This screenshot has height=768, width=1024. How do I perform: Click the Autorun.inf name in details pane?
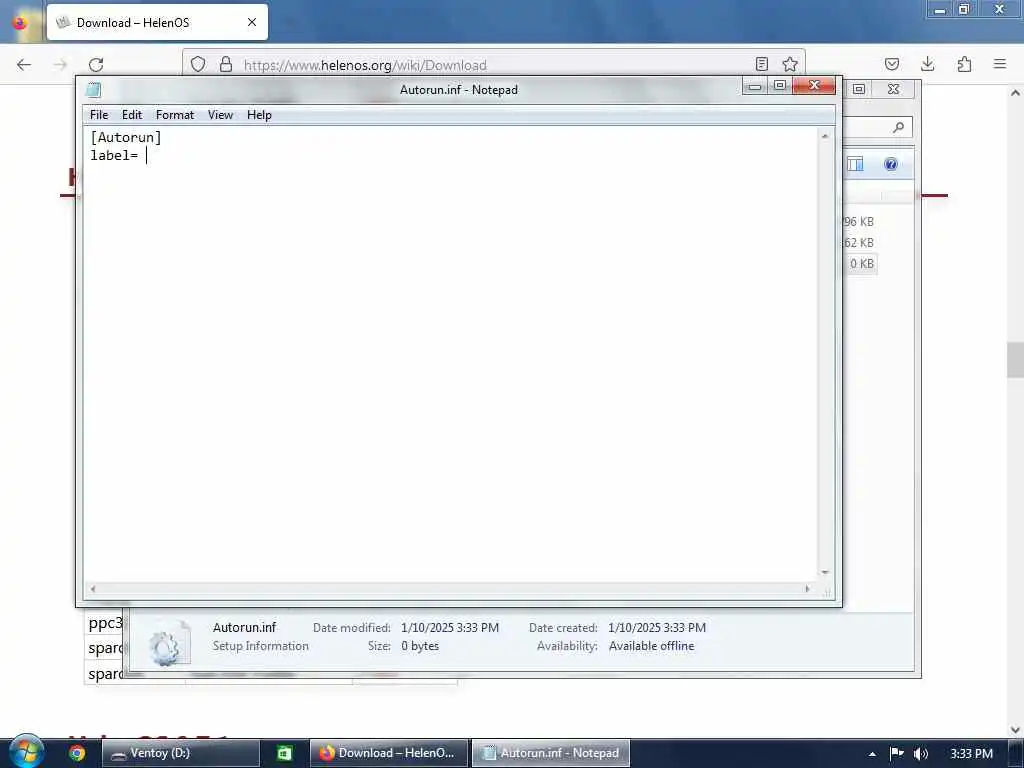(x=244, y=628)
